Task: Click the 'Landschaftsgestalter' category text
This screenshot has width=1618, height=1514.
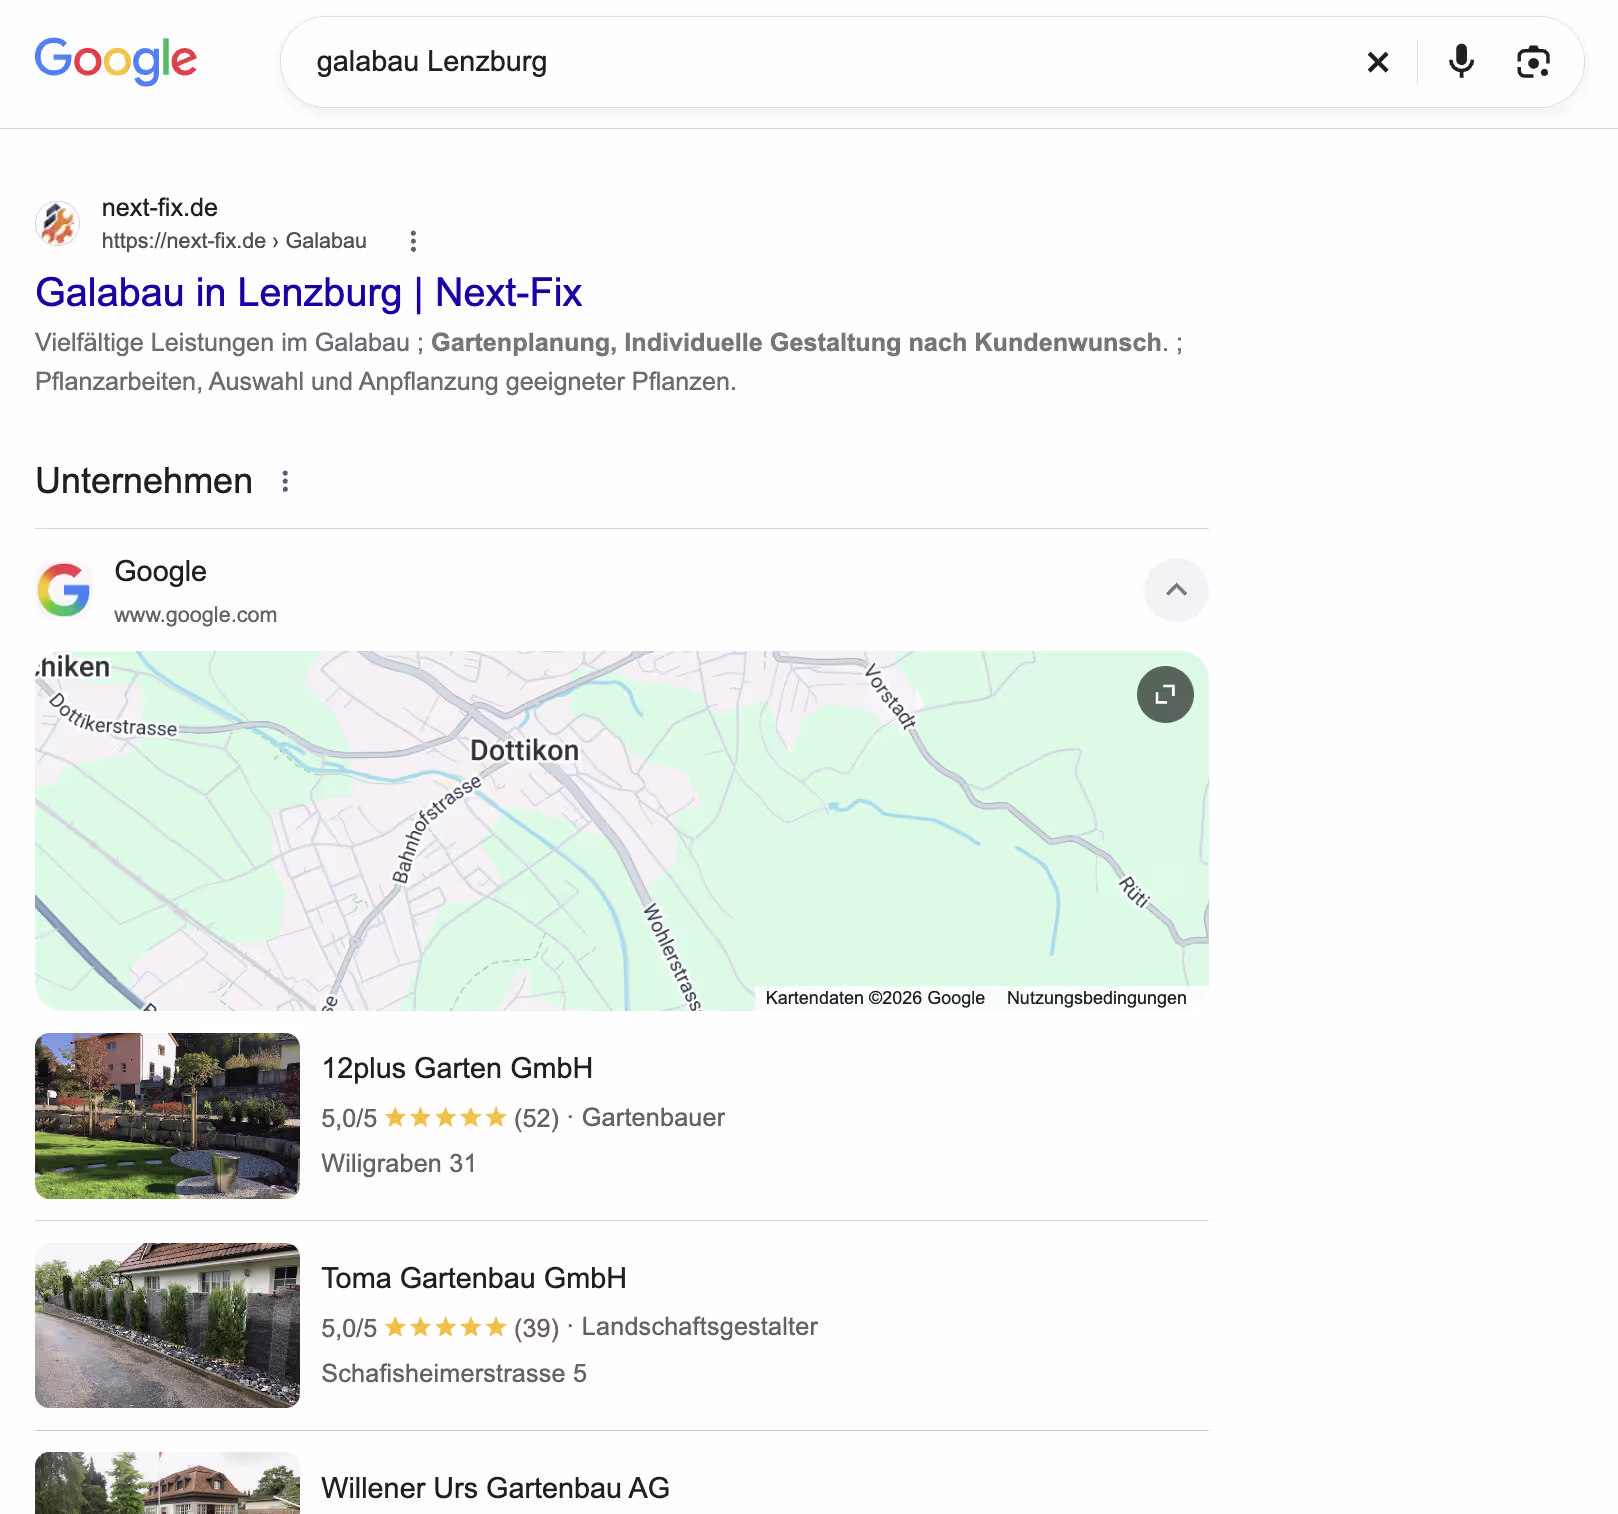Action: 700,1327
